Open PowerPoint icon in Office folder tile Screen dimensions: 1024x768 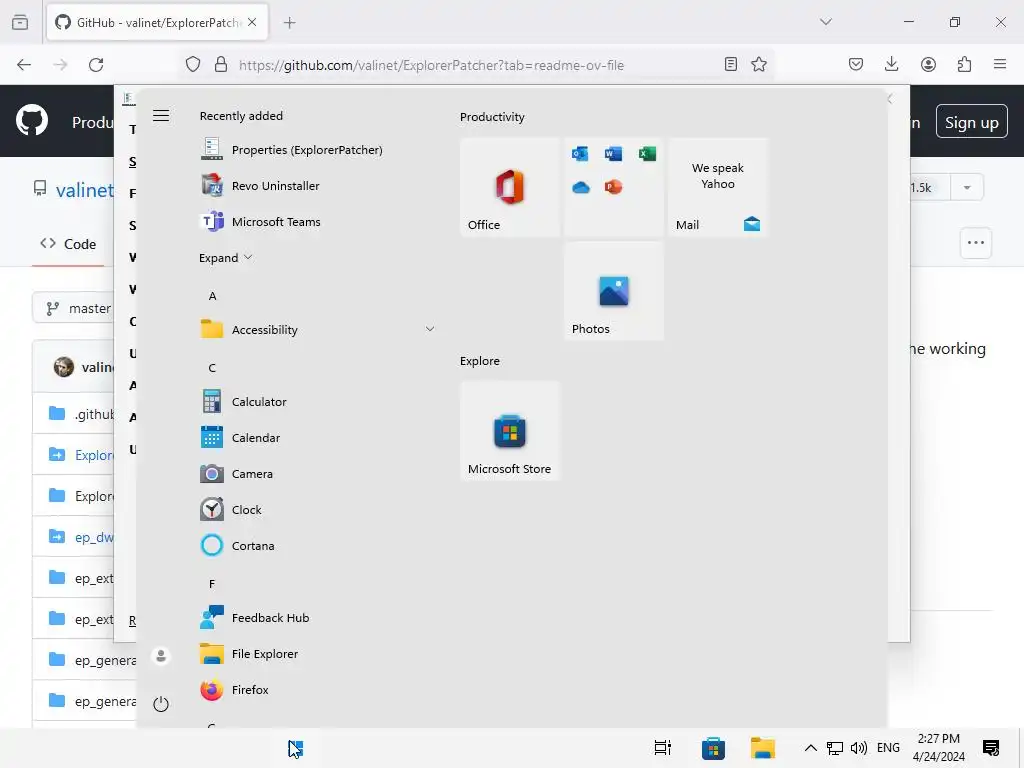pyautogui.click(x=613, y=187)
